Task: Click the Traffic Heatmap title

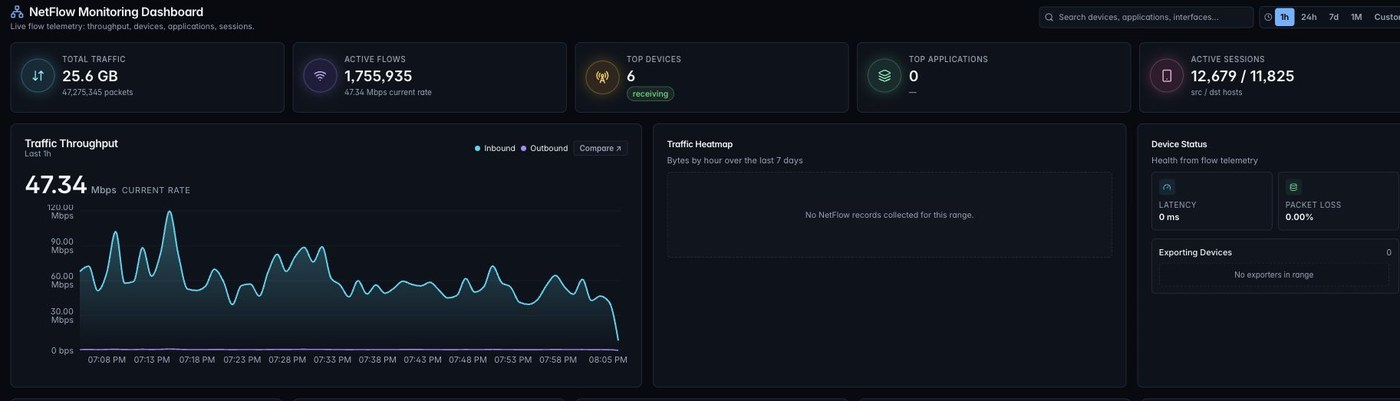Action: click(x=700, y=144)
